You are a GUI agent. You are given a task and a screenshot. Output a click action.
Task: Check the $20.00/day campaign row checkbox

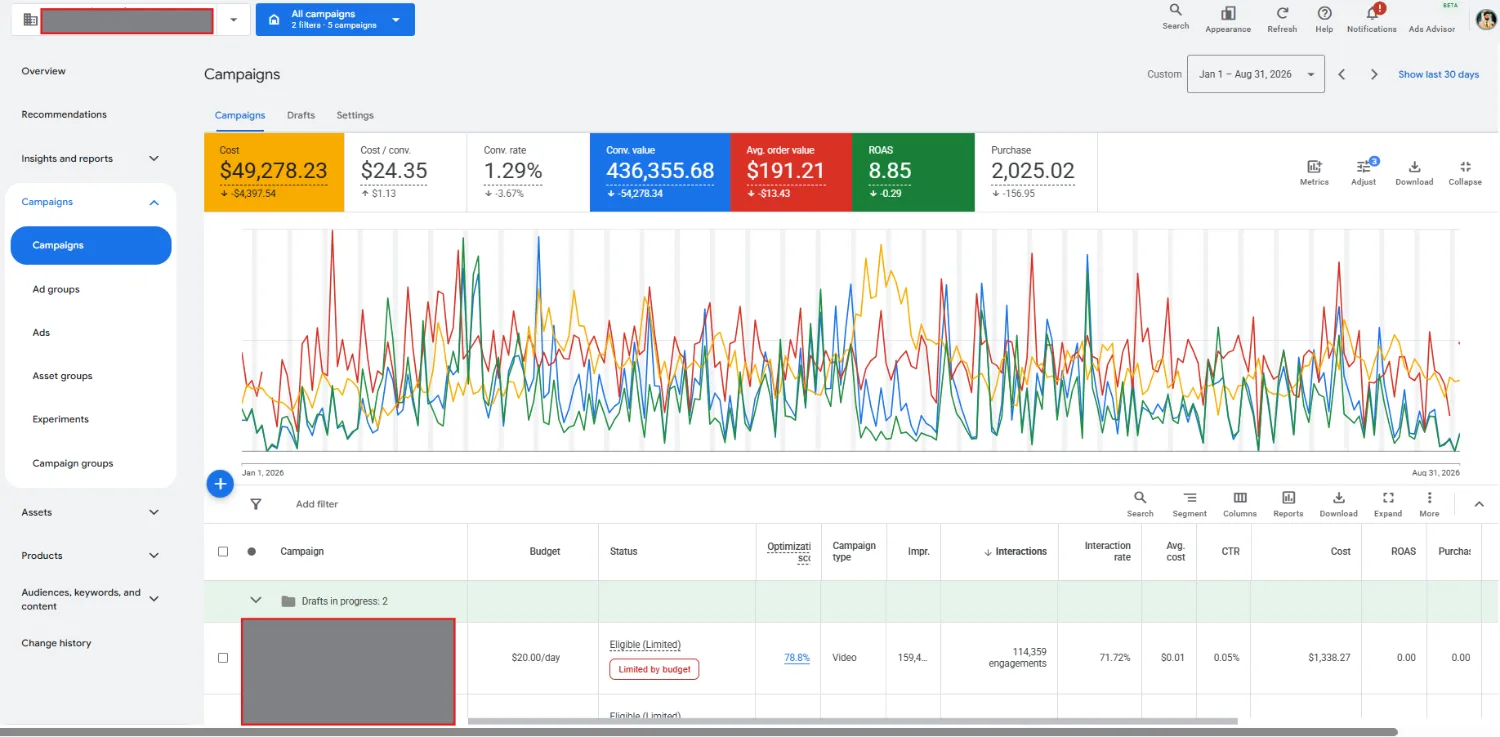pos(223,658)
